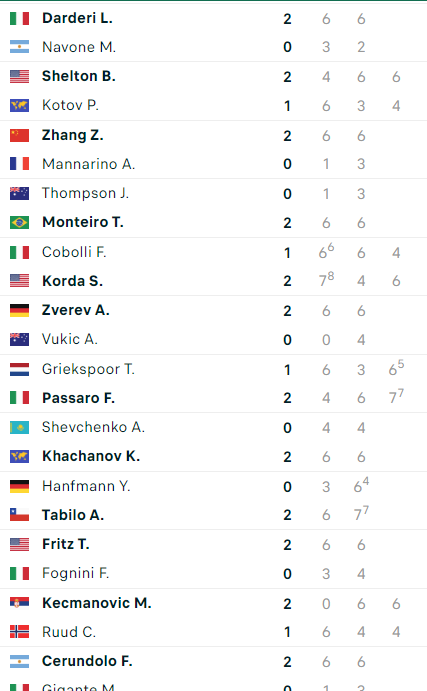The width and height of the screenshot is (427, 691).
Task: Click the Norwegian flag next to Ruud C.
Action: (x=19, y=632)
